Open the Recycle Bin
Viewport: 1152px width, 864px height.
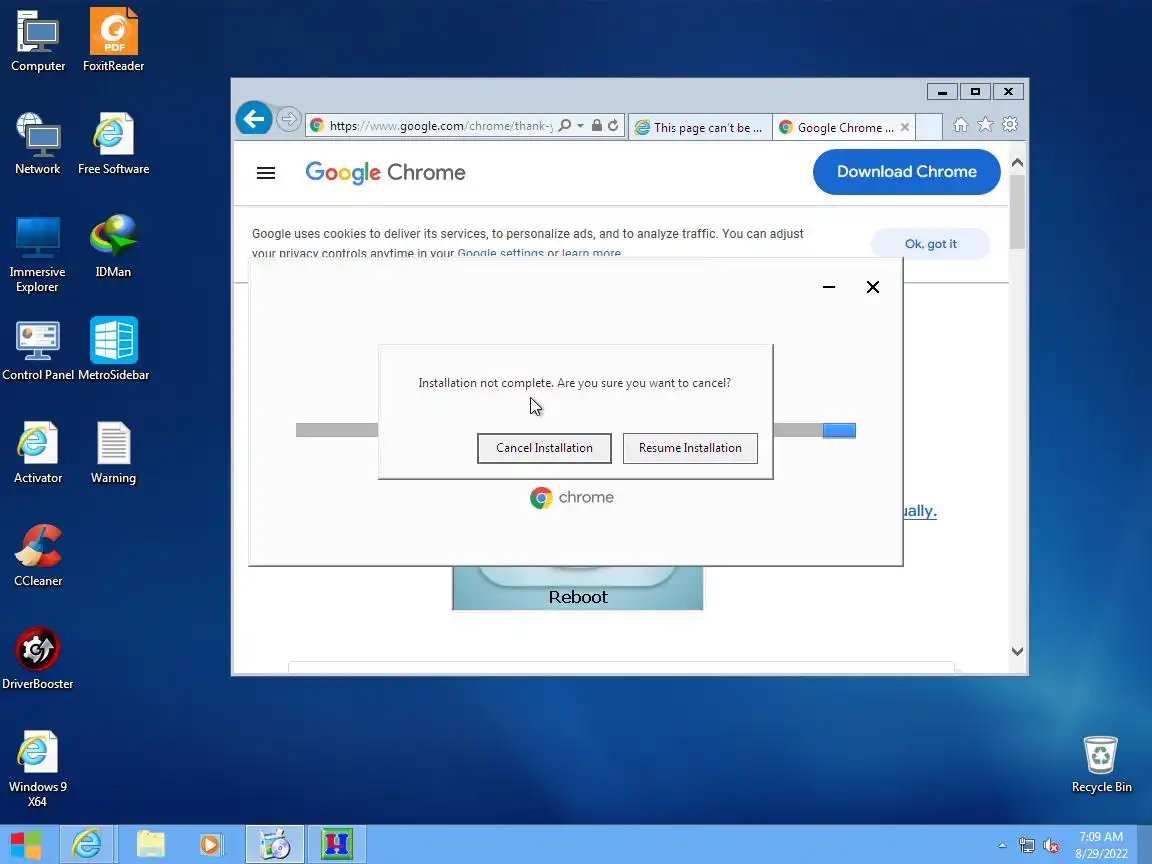tap(1101, 764)
